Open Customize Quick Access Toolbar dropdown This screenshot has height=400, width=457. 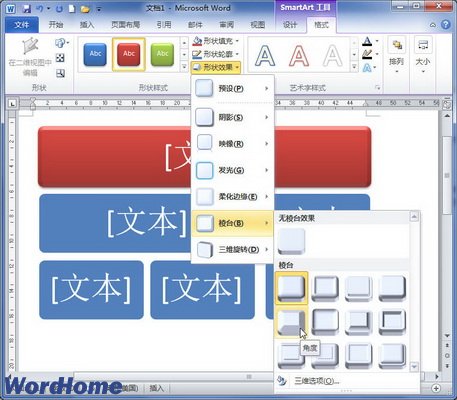click(x=99, y=9)
